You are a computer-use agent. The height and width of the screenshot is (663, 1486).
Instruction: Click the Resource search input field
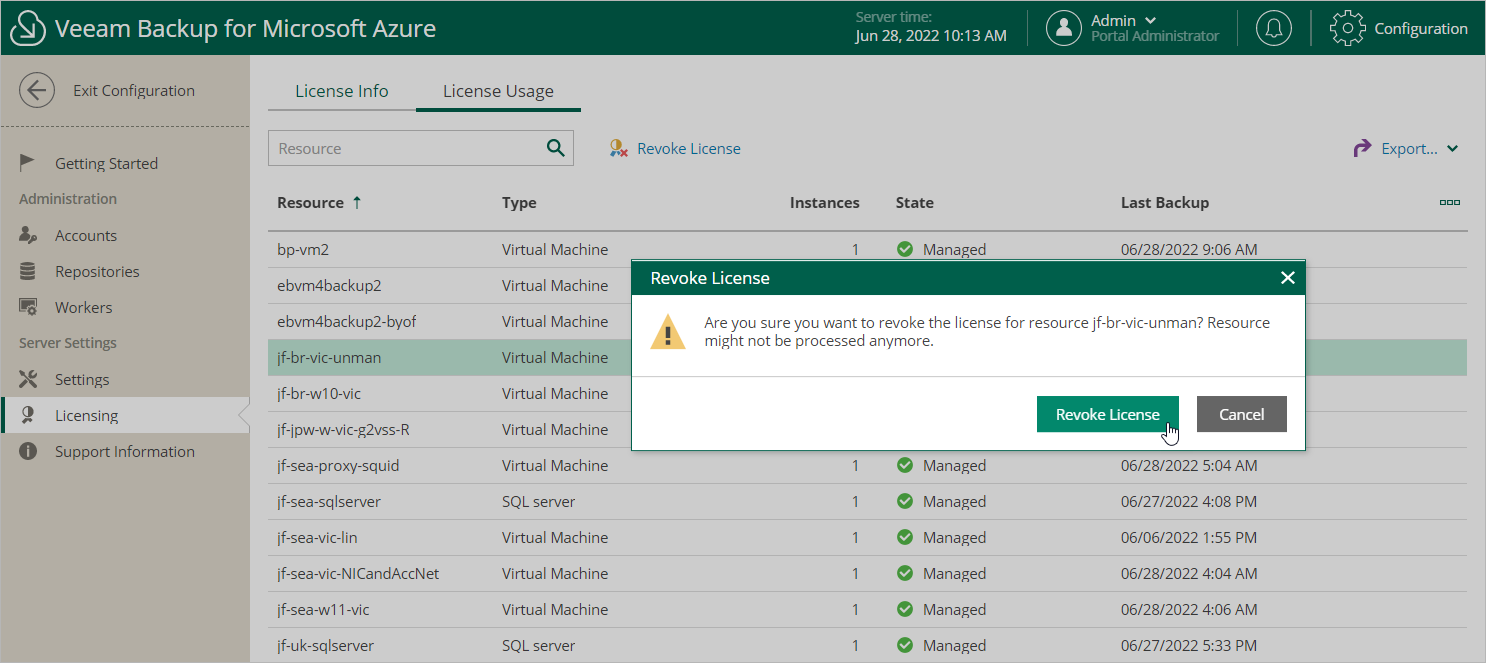[405, 148]
